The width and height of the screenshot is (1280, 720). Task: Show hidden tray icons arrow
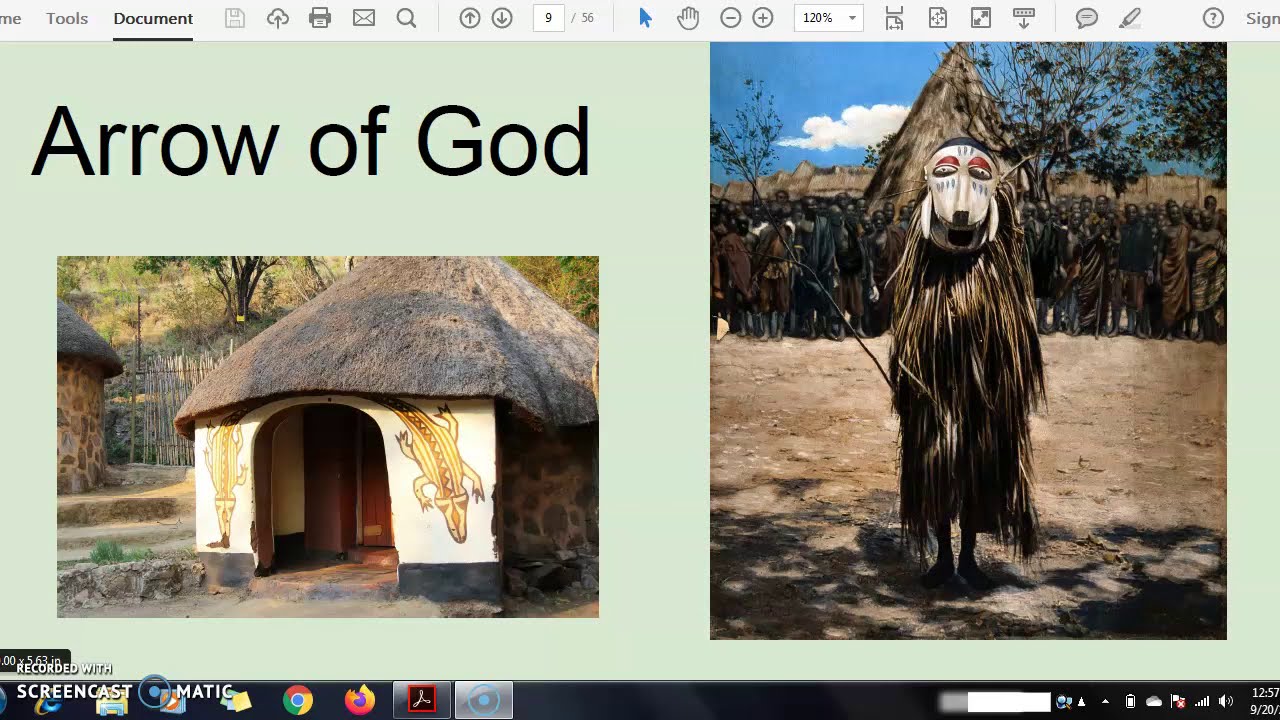[x=1105, y=701]
